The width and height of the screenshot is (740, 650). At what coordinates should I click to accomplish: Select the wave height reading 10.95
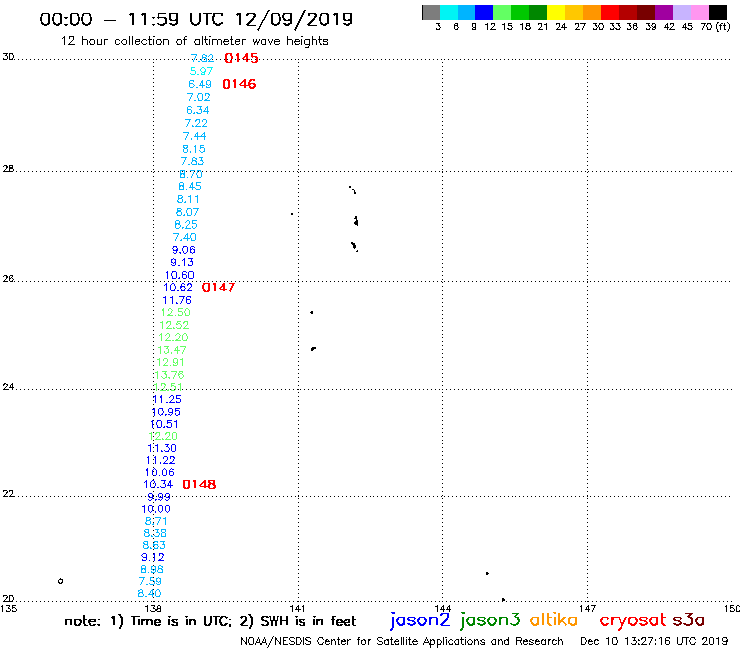(166, 412)
